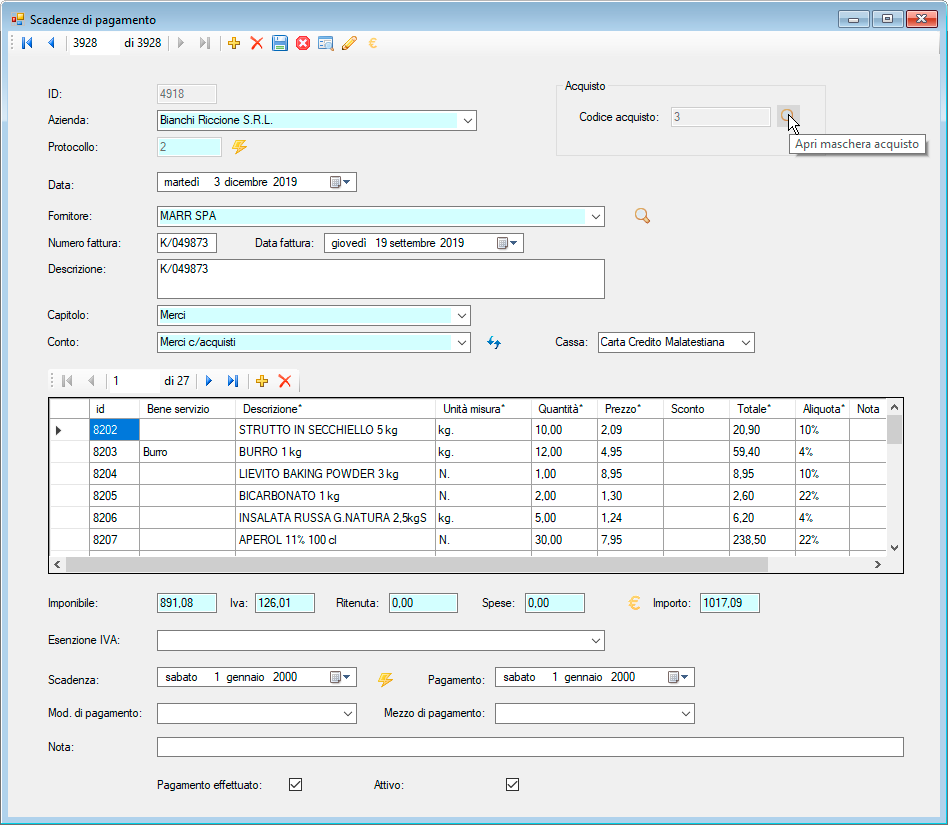This screenshot has width=948, height=825.
Task: Save record using the floppy disk icon
Action: point(280,43)
